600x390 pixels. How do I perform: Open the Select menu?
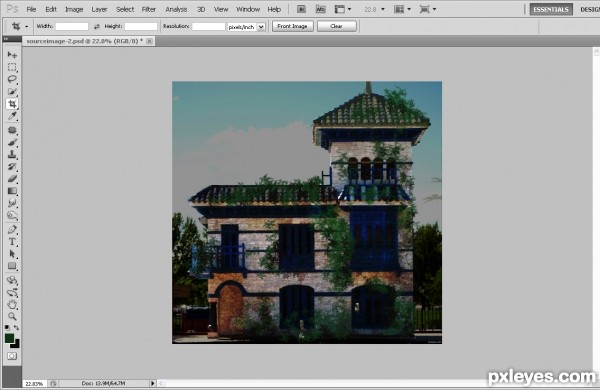tap(125, 9)
